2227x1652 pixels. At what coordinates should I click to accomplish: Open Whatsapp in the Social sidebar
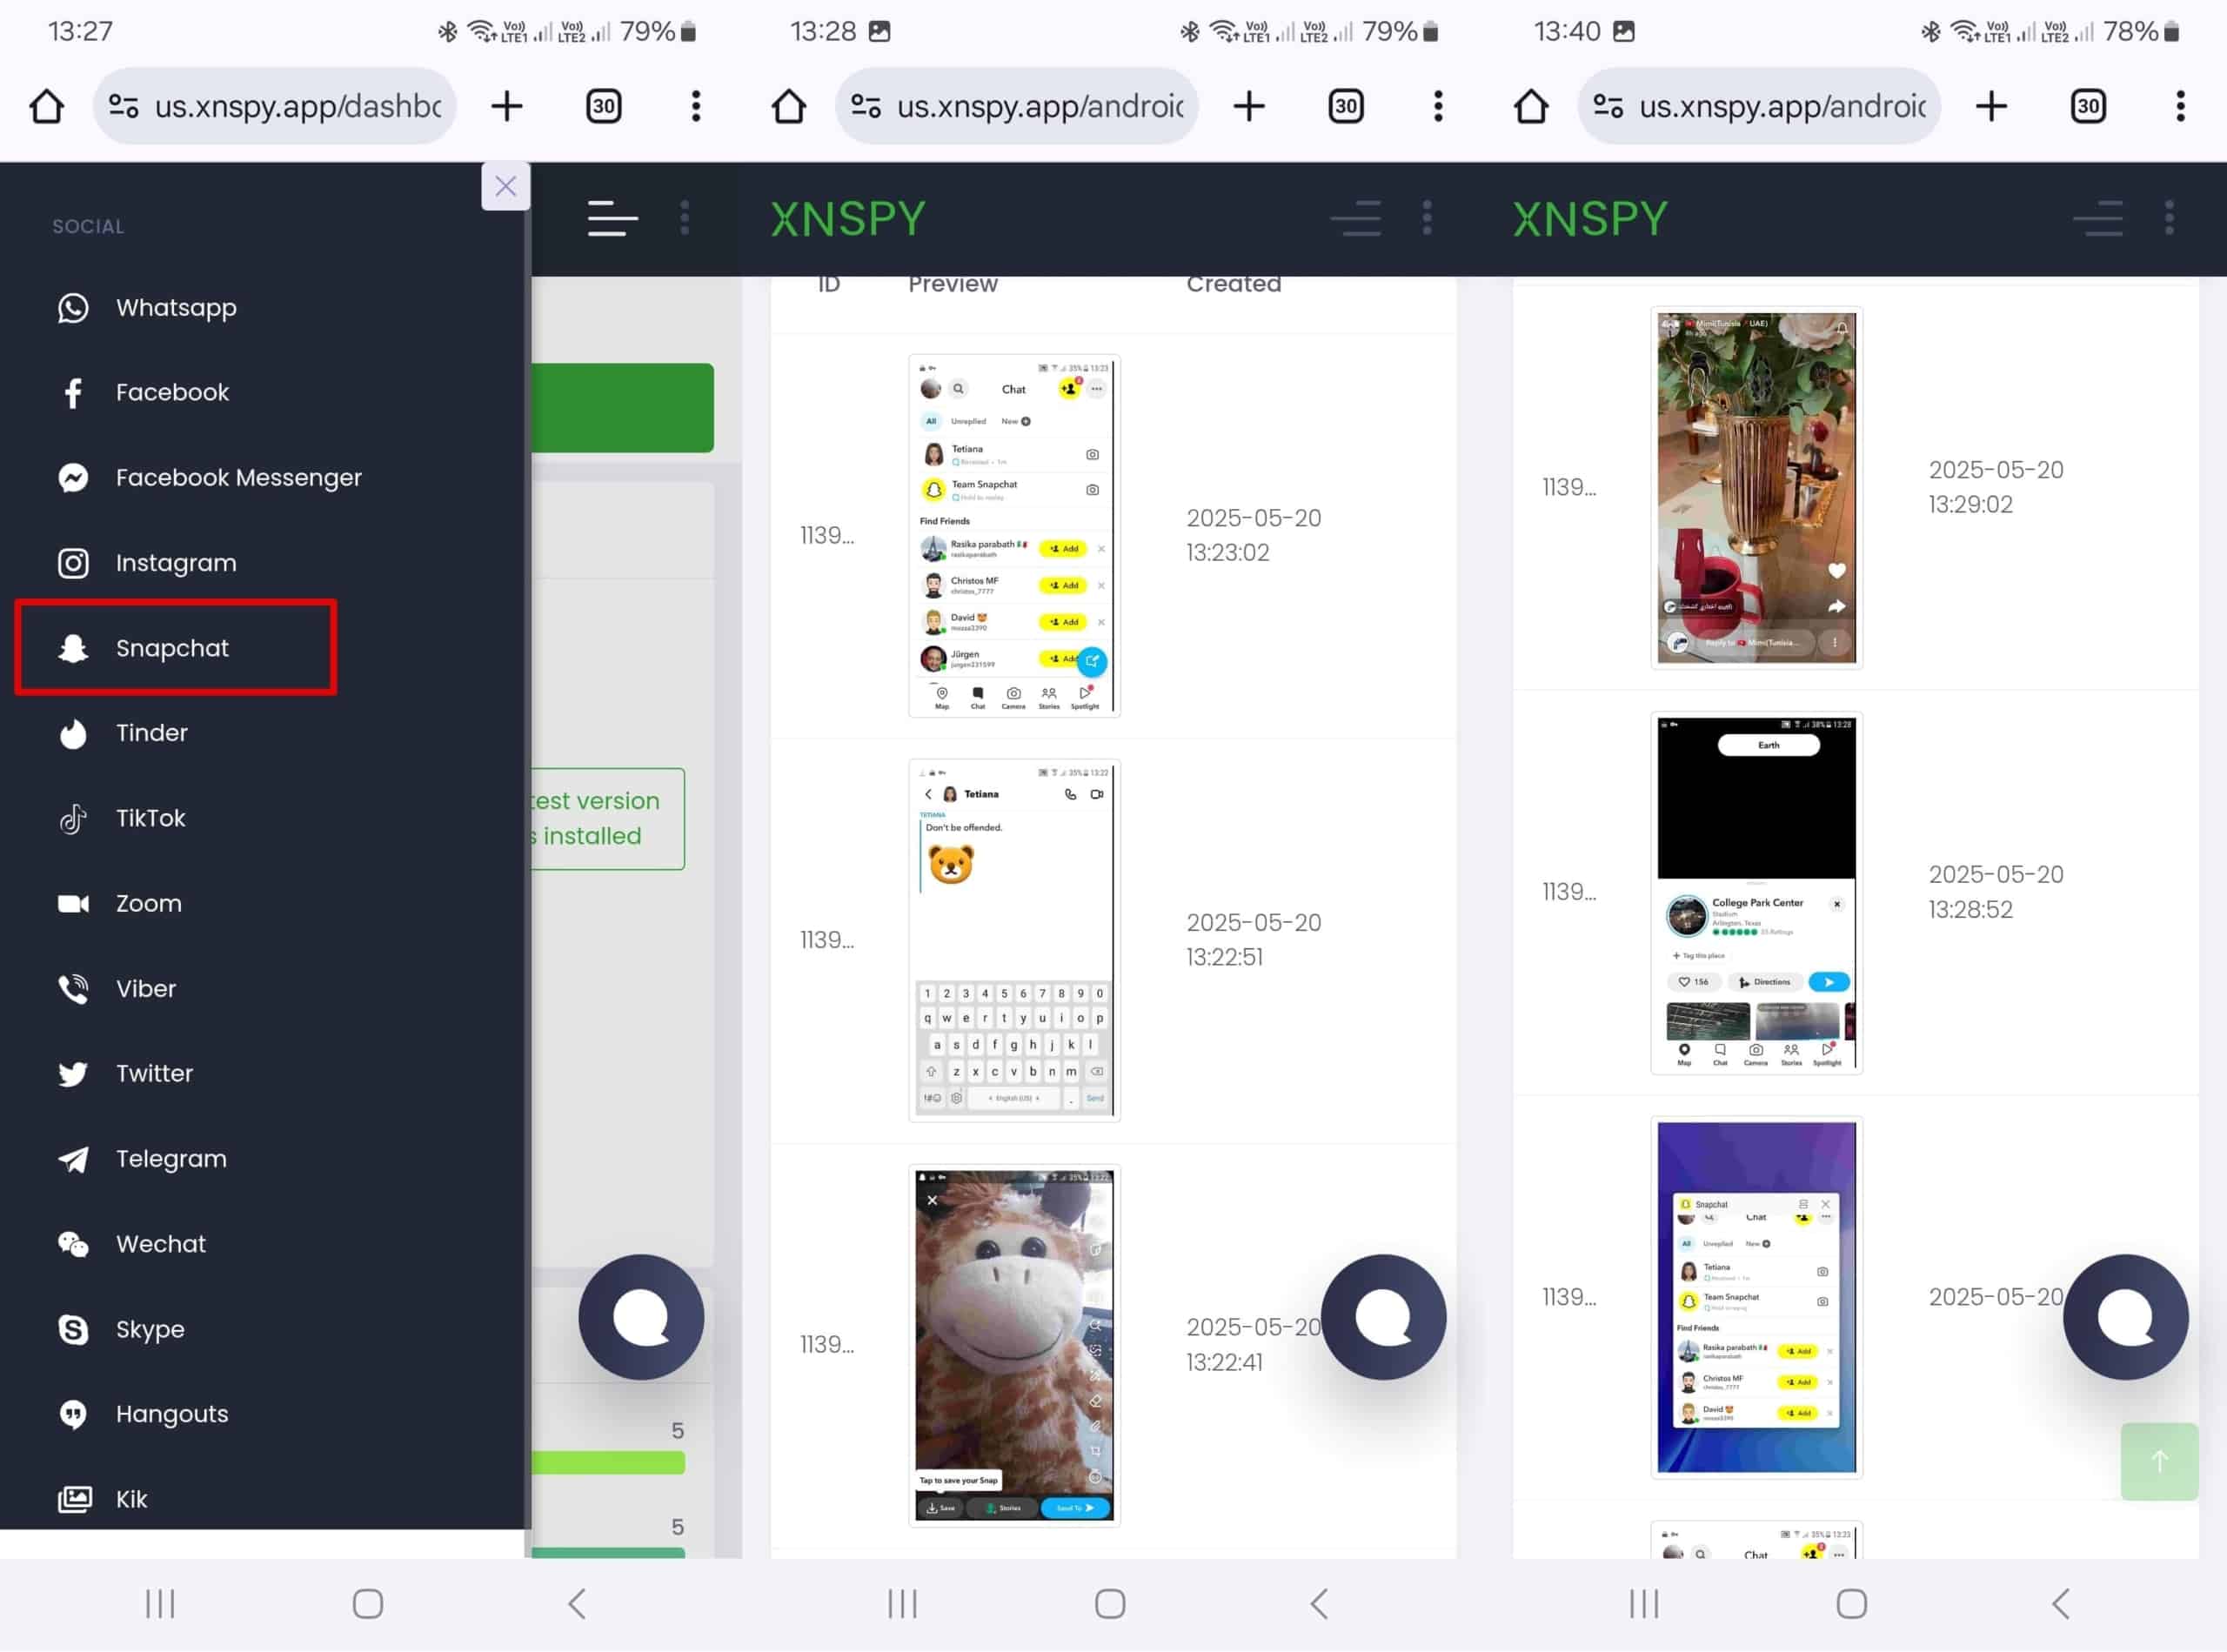click(176, 307)
